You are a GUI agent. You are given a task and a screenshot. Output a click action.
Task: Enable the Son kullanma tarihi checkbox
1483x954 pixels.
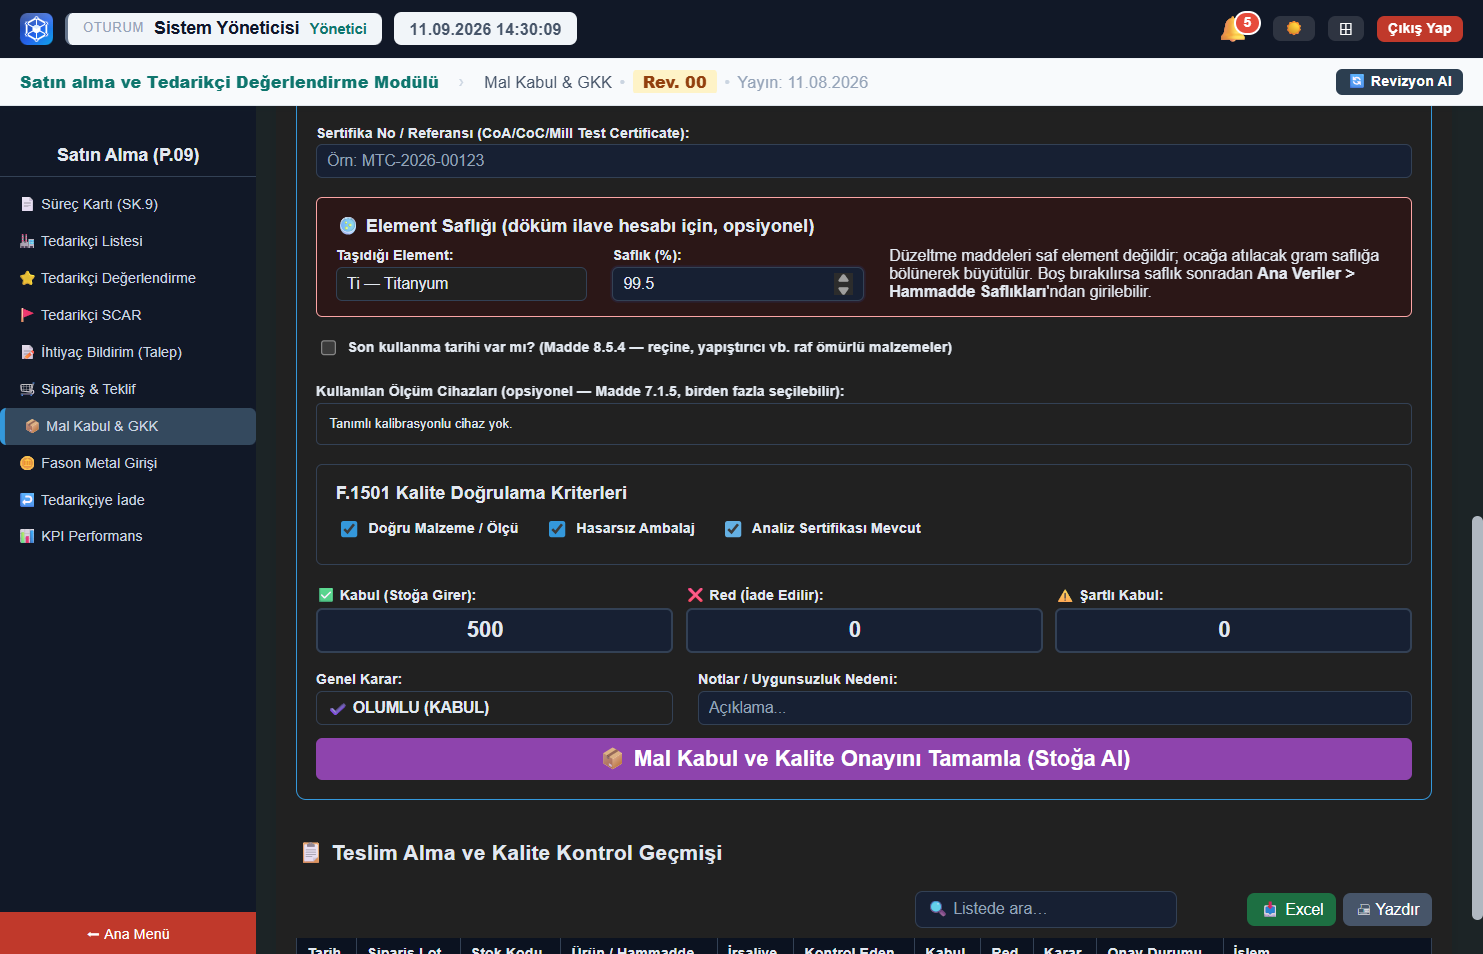tap(328, 347)
